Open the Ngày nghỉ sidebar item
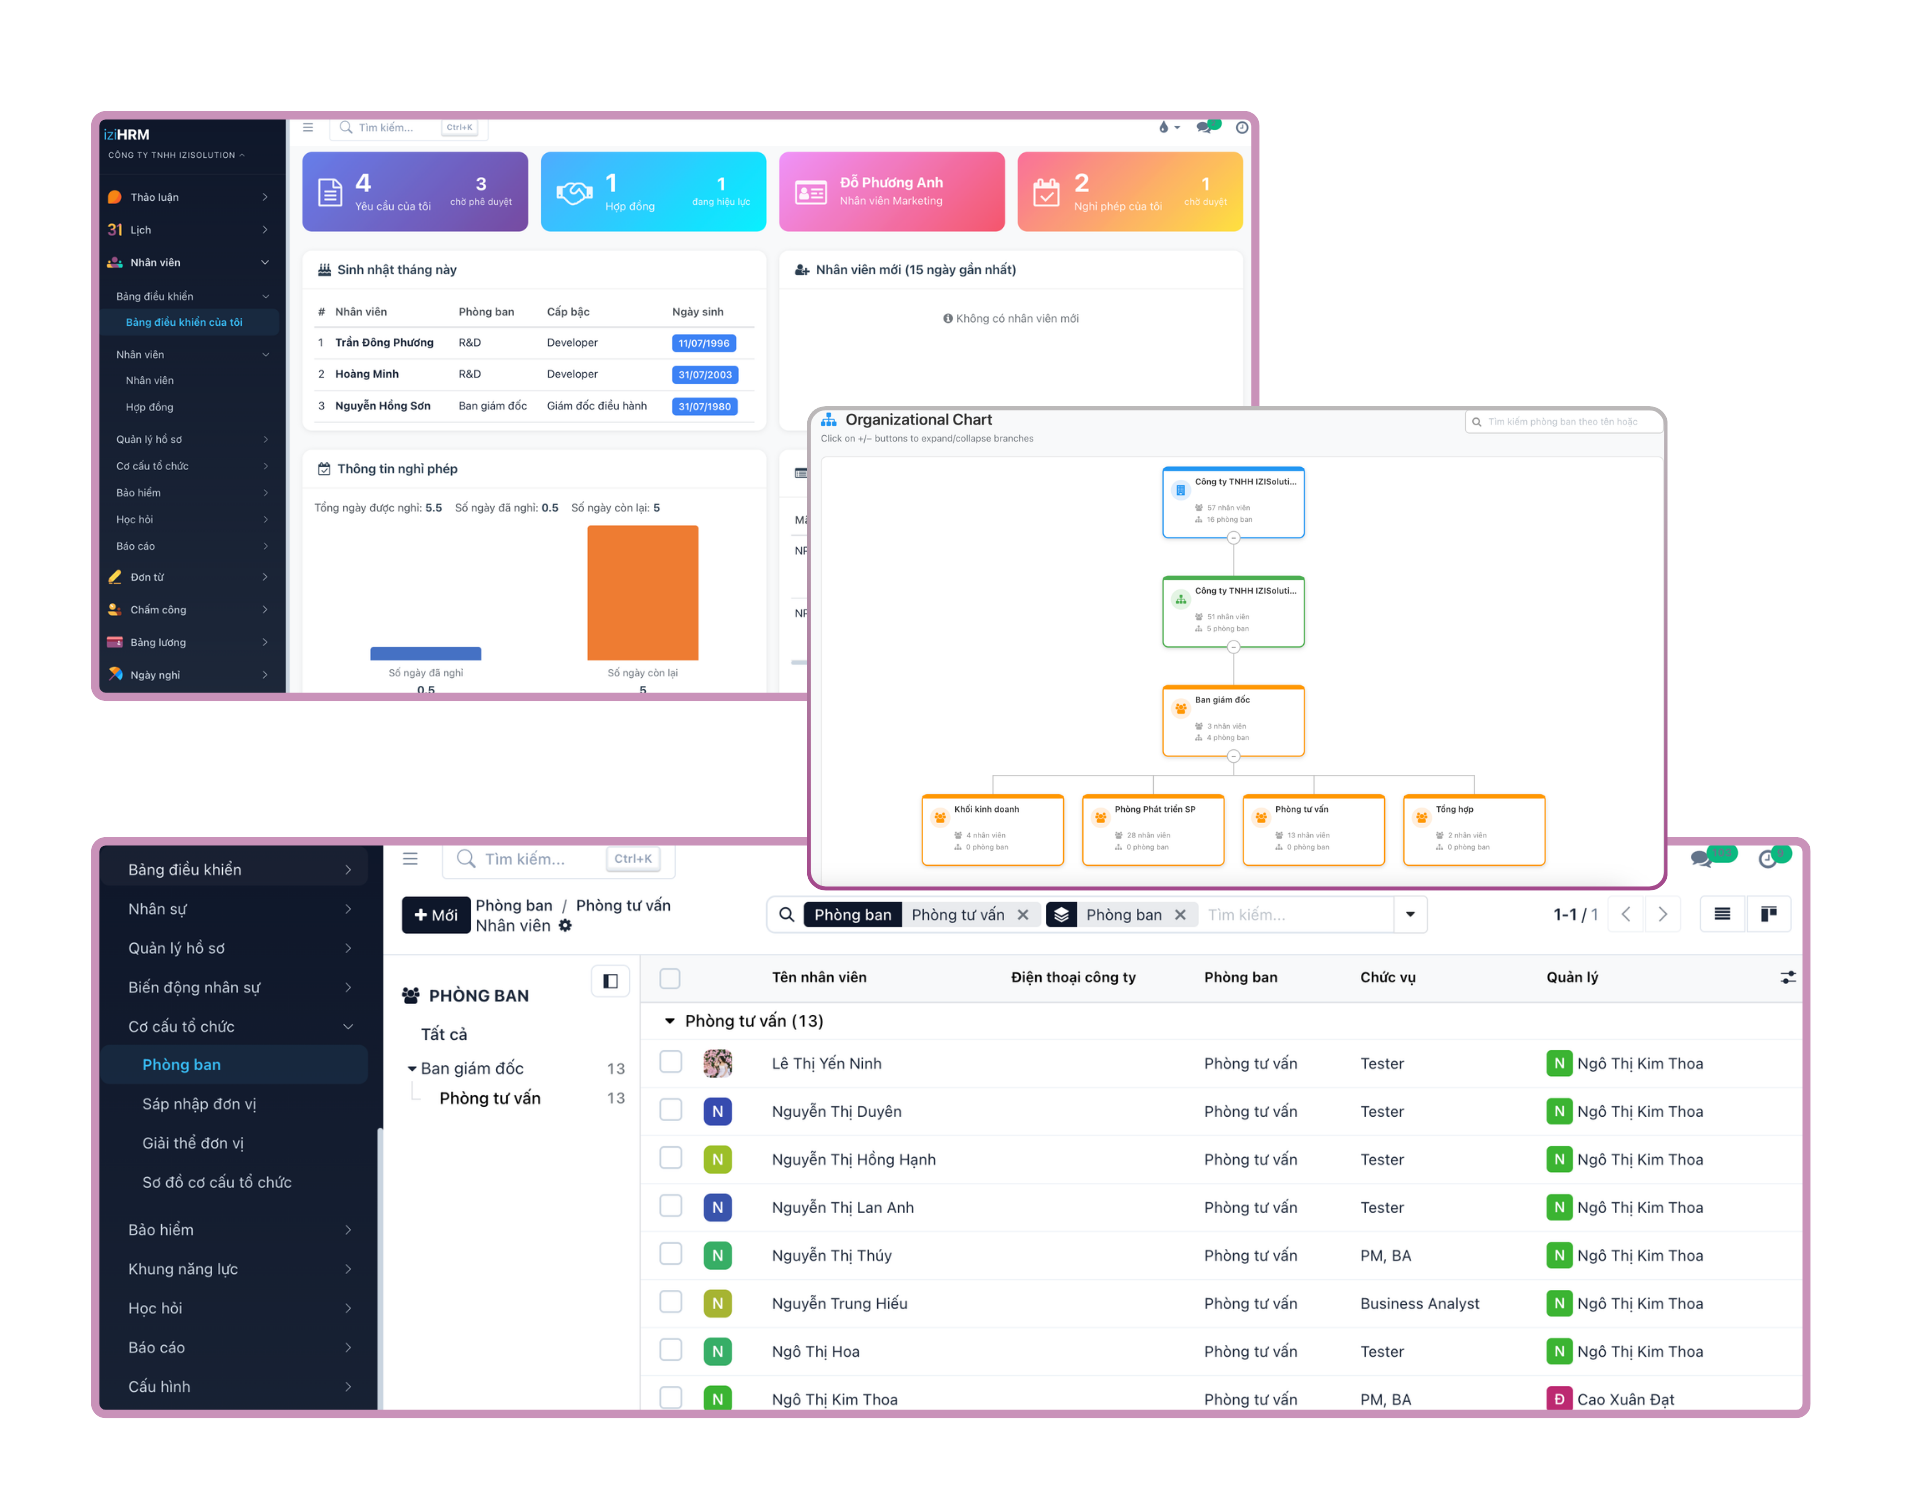1913x1488 pixels. [188, 675]
